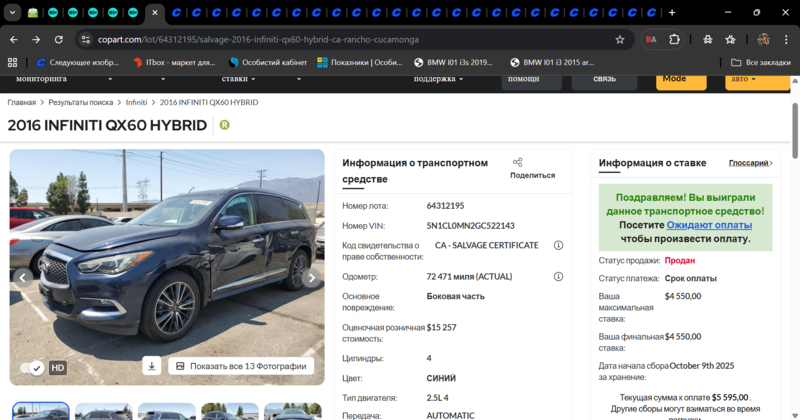Select the second photo thumbnail
This screenshot has height=420, width=800.
click(x=104, y=411)
